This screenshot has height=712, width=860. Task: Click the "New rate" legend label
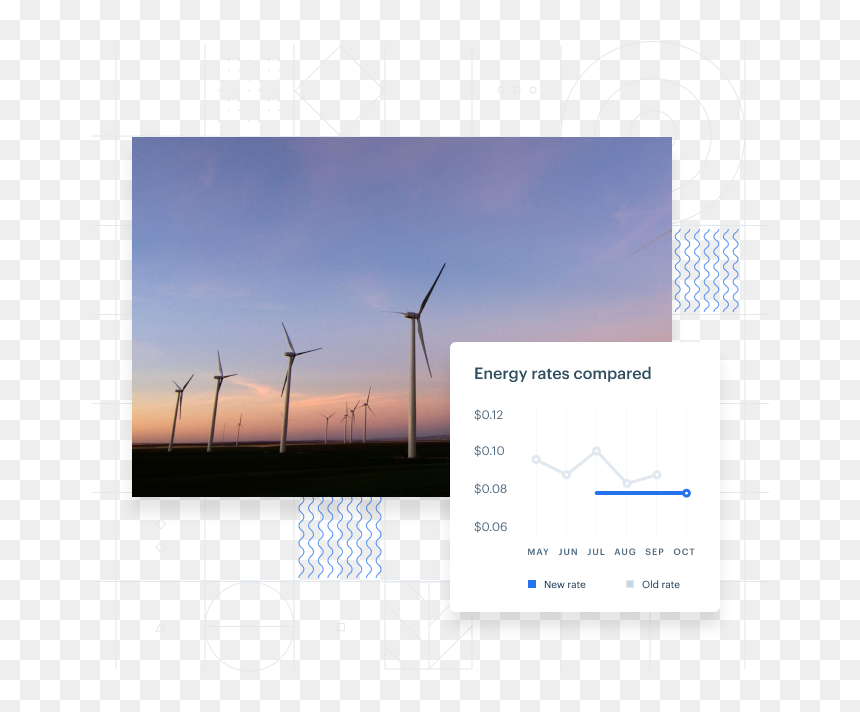pos(564,585)
